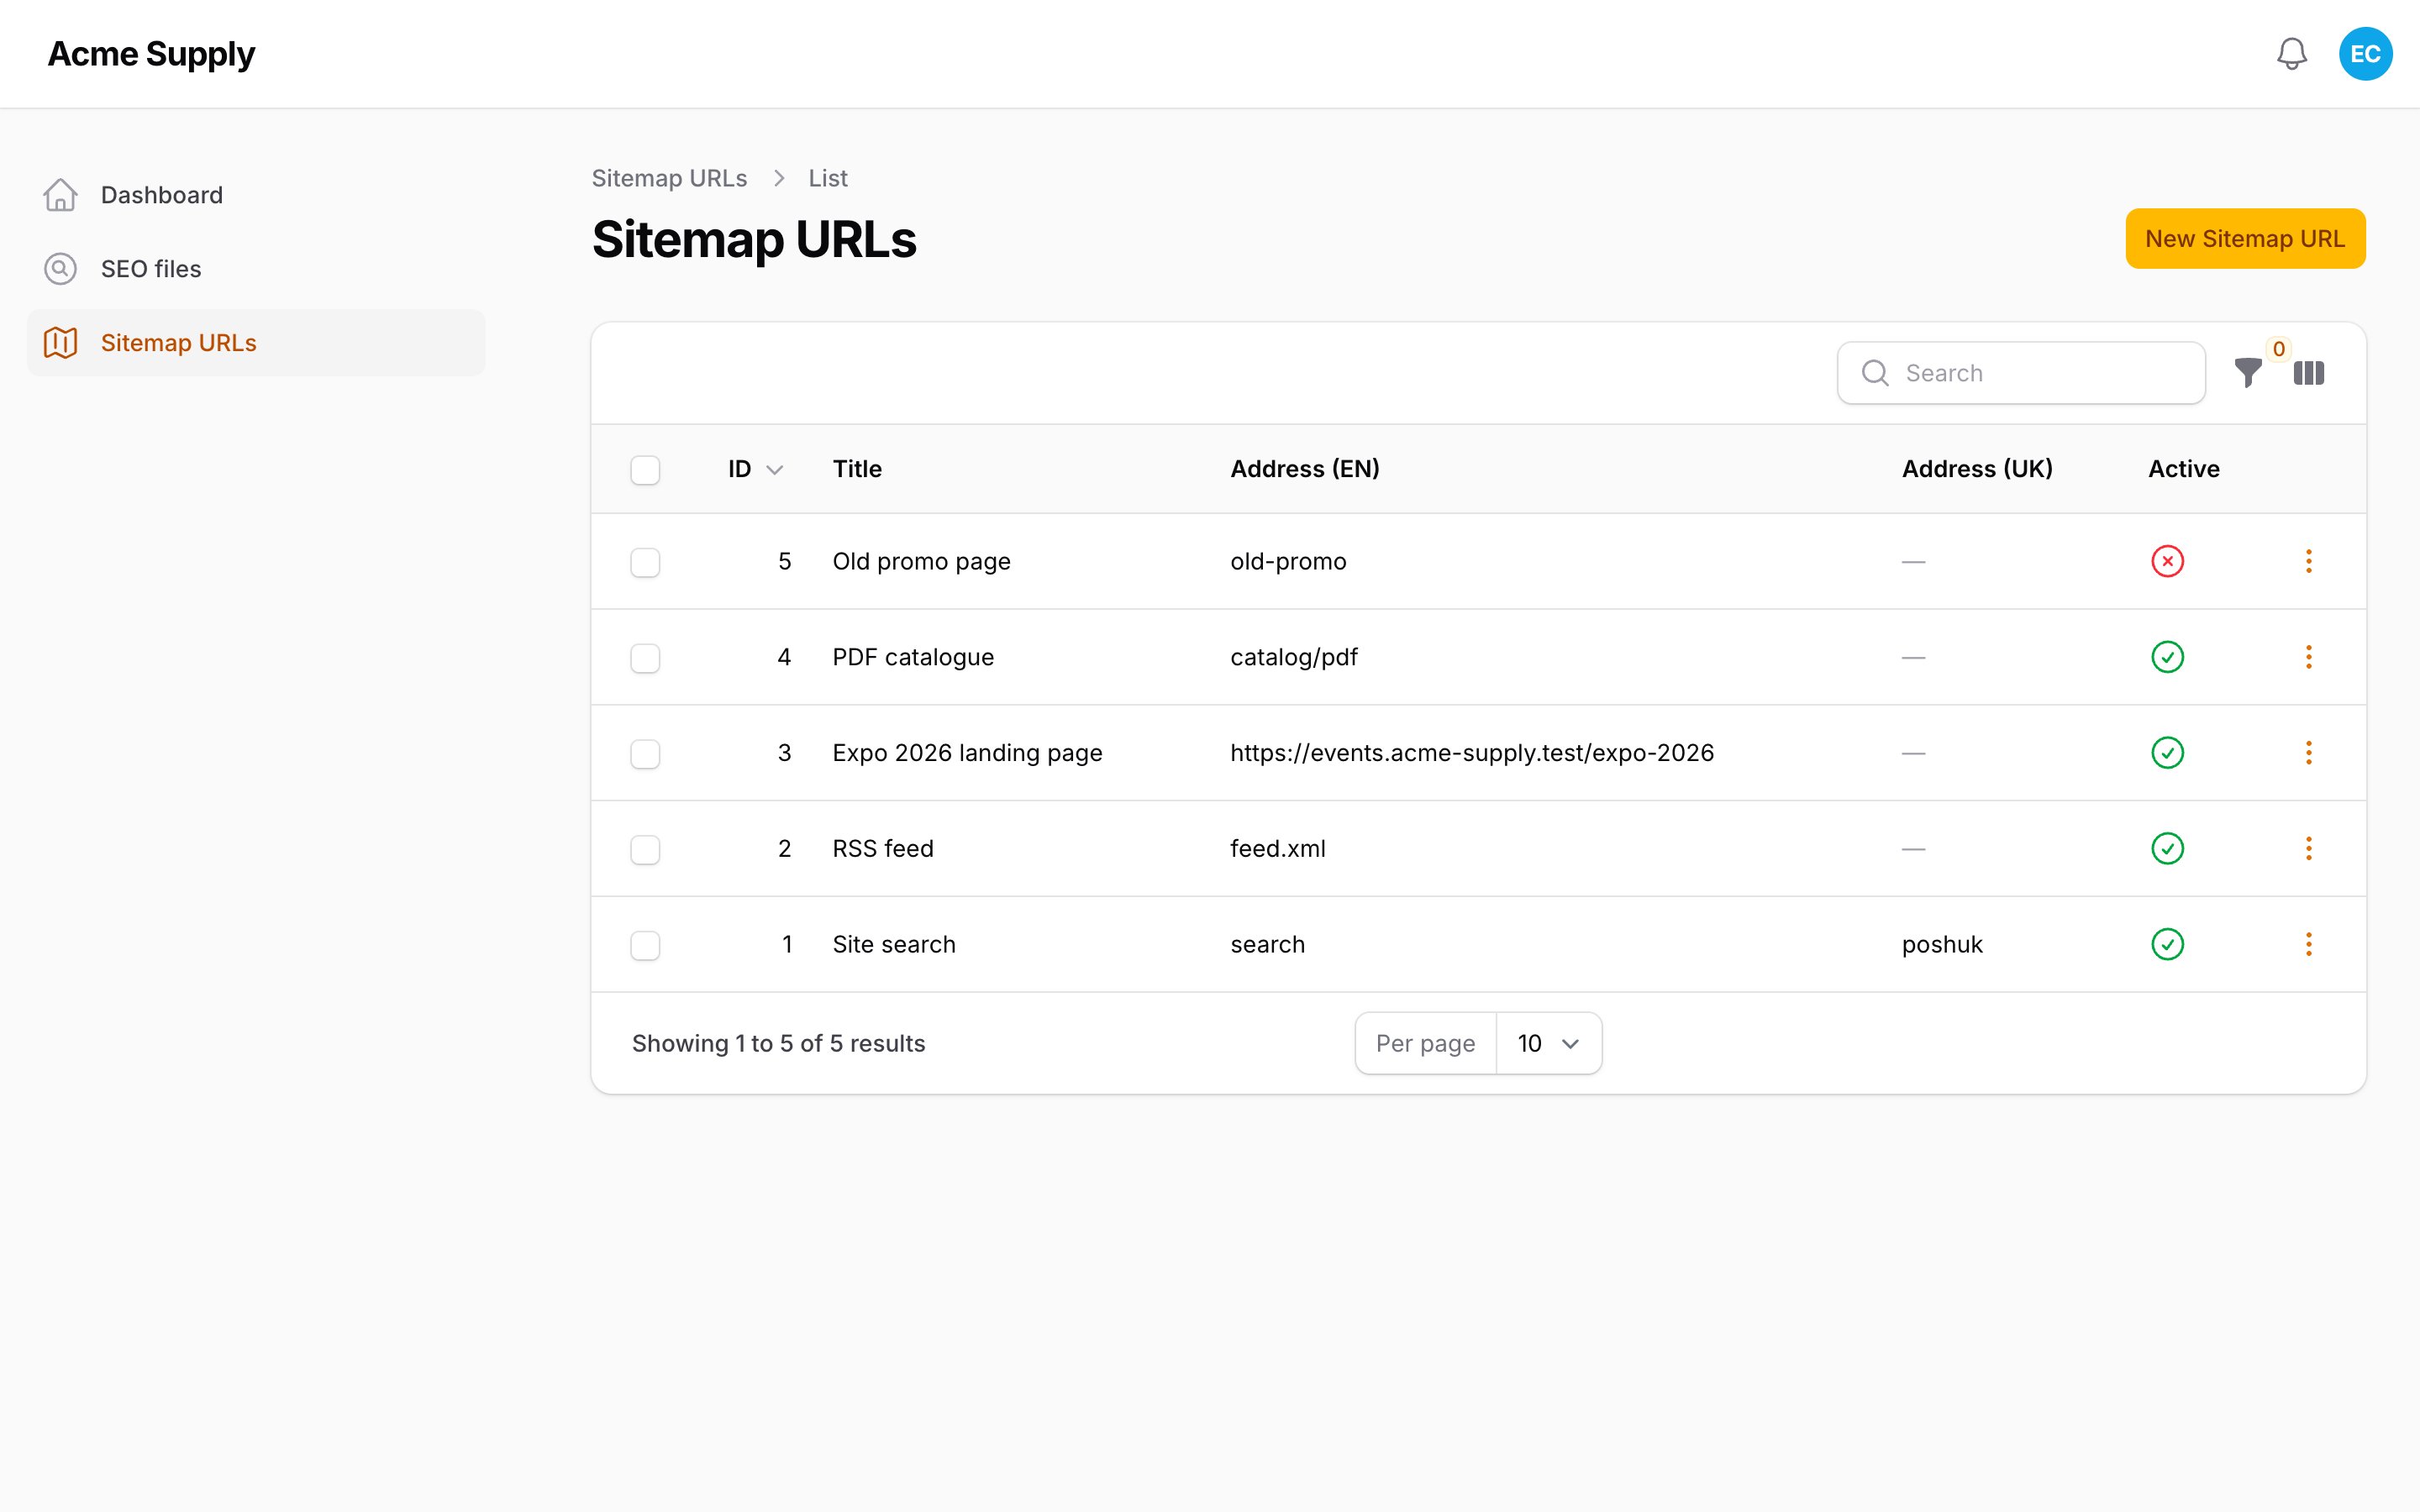Click the 'Site search' title cell
The width and height of the screenshot is (2420, 1512).
tap(894, 944)
